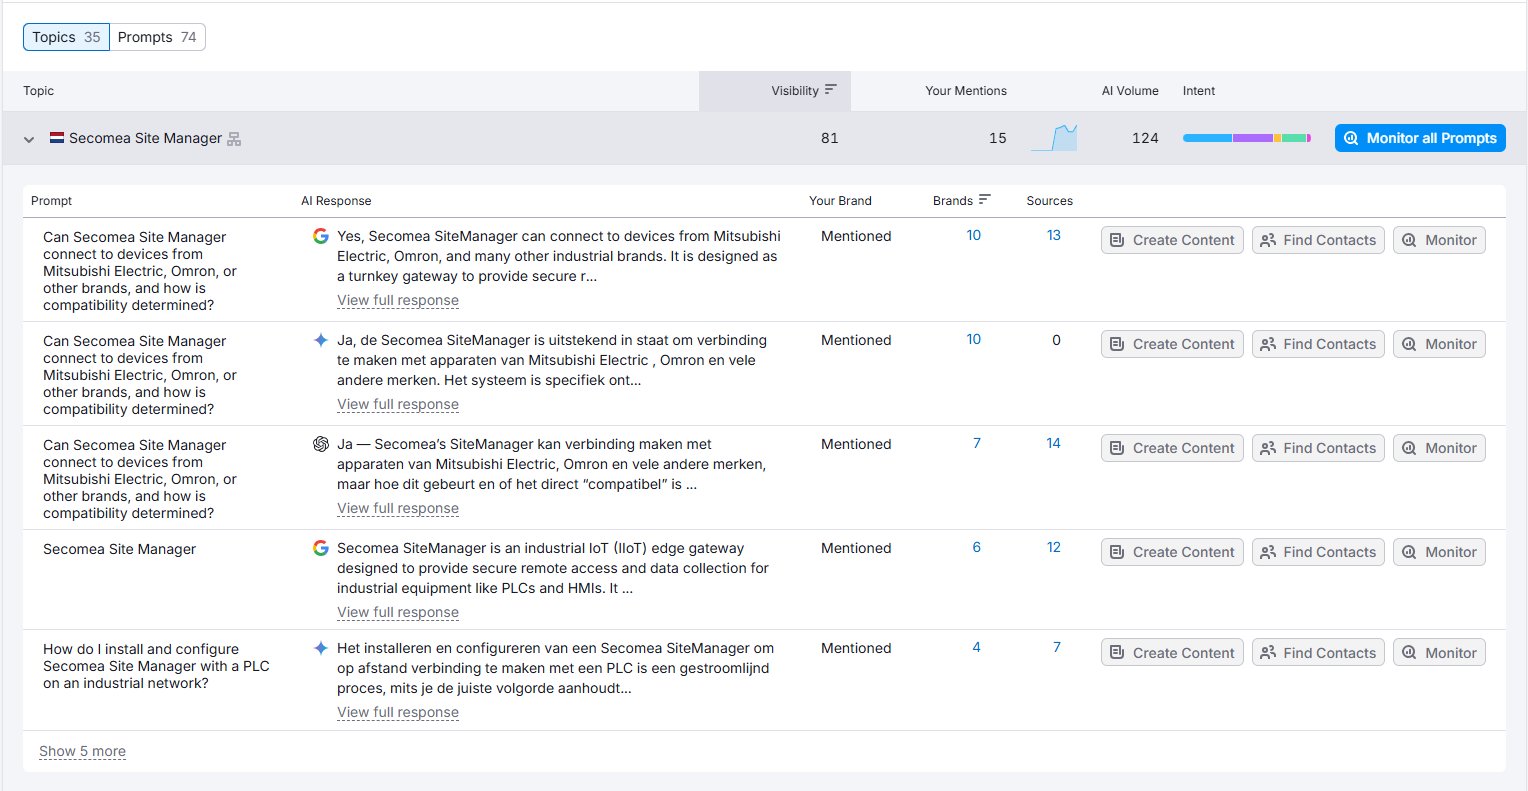
Task: Click the 'How do I install and configure' prompt text
Action: [156, 666]
